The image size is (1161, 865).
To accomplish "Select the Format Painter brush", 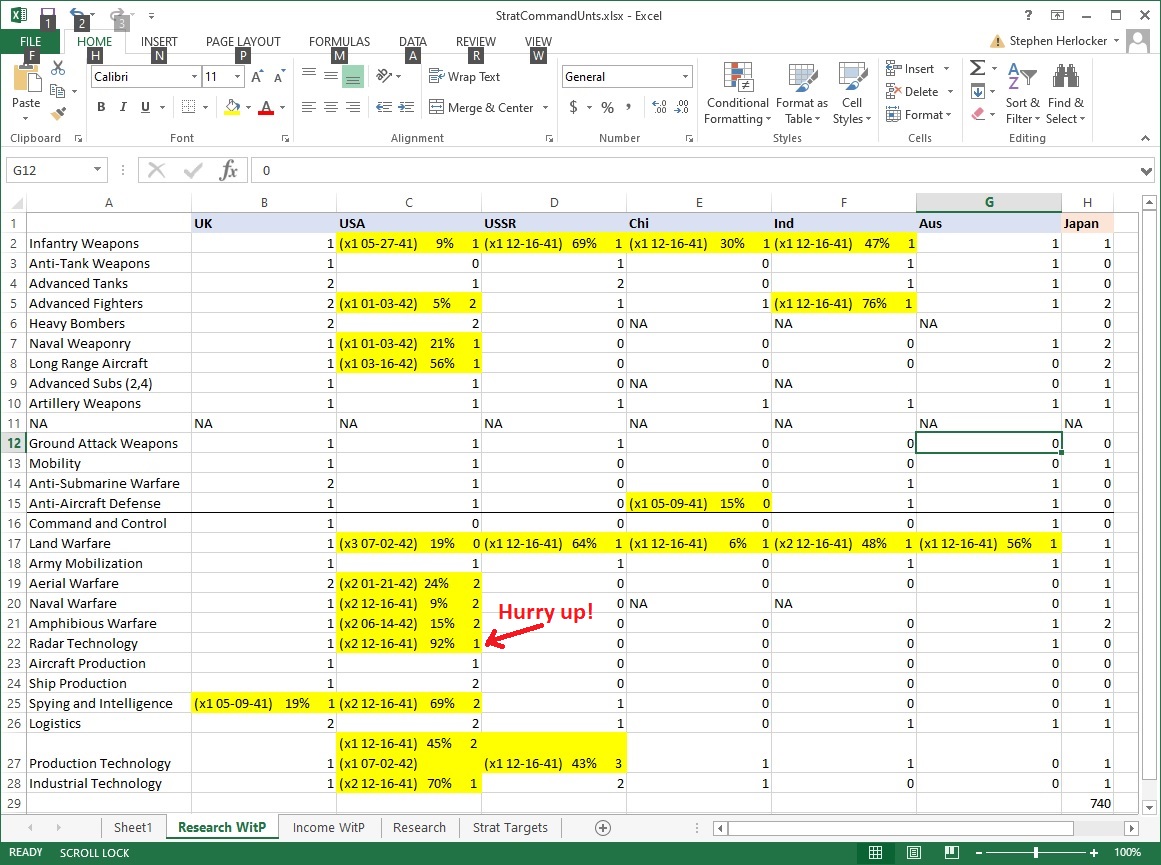I will point(58,113).
